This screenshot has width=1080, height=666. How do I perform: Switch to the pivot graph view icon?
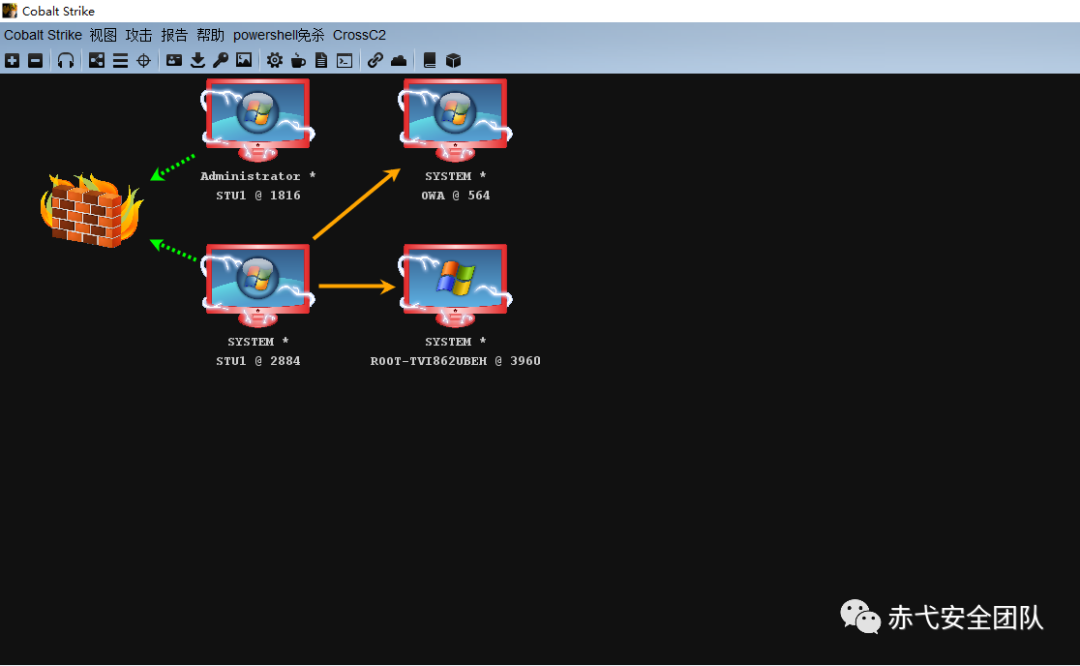(96, 61)
